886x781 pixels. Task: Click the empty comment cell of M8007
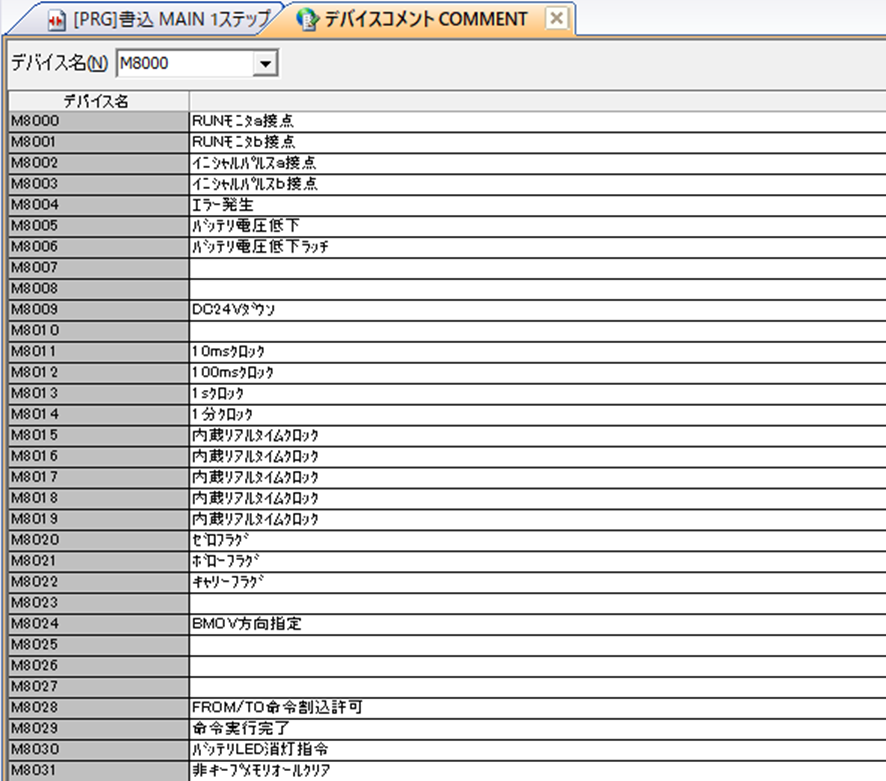click(537, 267)
